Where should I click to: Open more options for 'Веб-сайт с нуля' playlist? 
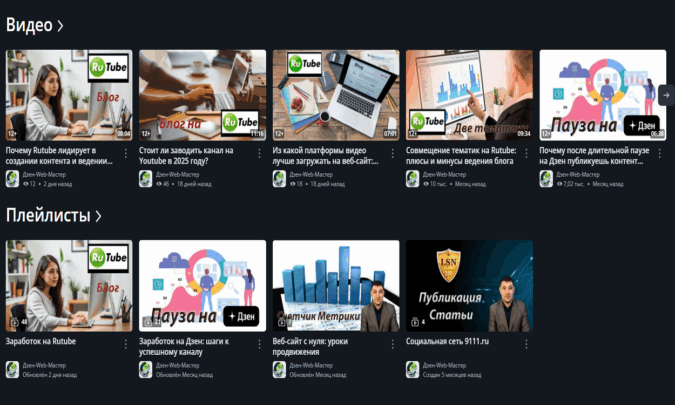(x=393, y=344)
